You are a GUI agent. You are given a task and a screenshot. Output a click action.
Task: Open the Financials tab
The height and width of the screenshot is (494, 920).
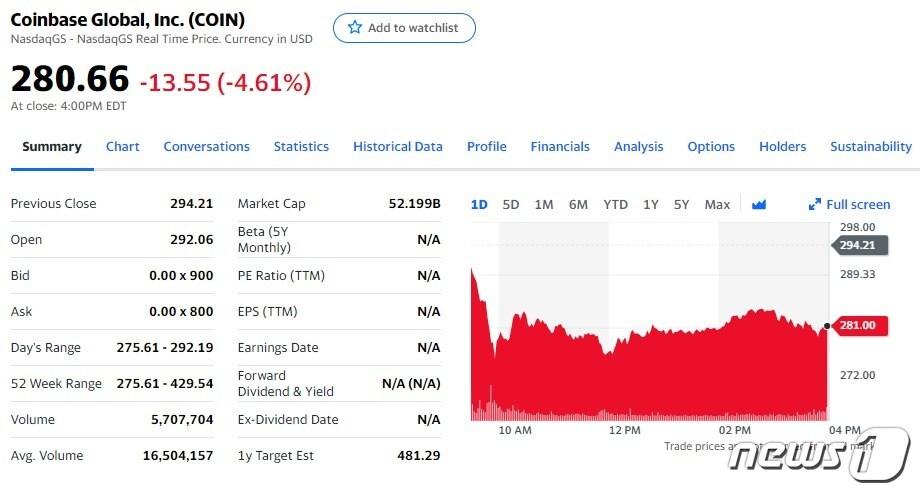pos(560,147)
